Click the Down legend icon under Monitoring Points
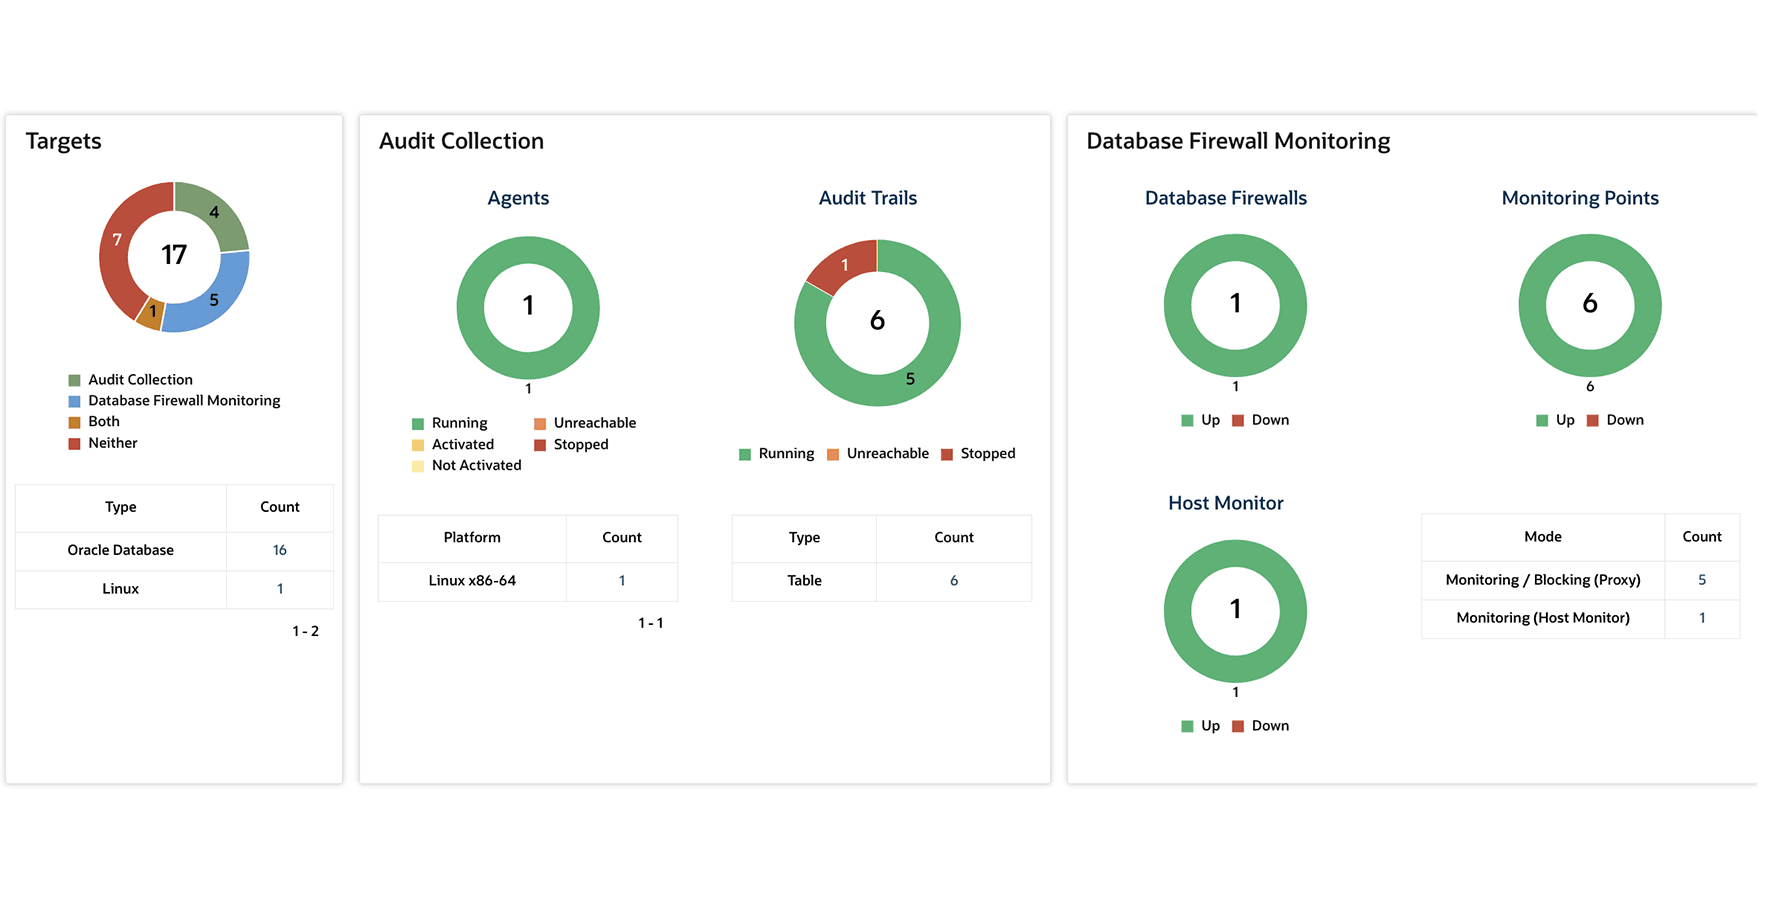Screen dimensions: 1776x900 click(x=1593, y=419)
